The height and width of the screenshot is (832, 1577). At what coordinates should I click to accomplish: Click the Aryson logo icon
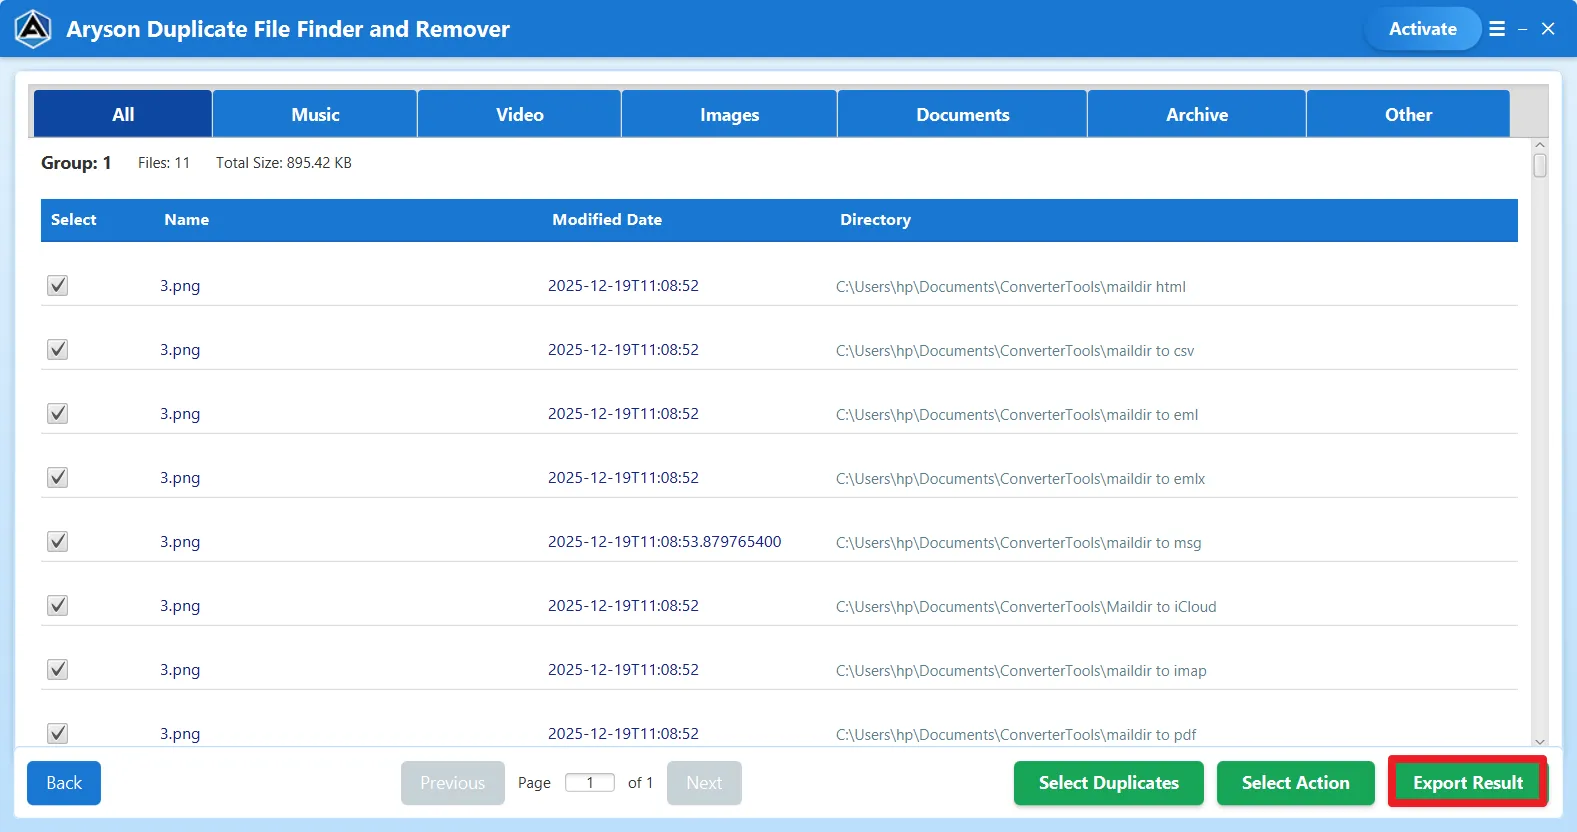pos(33,29)
